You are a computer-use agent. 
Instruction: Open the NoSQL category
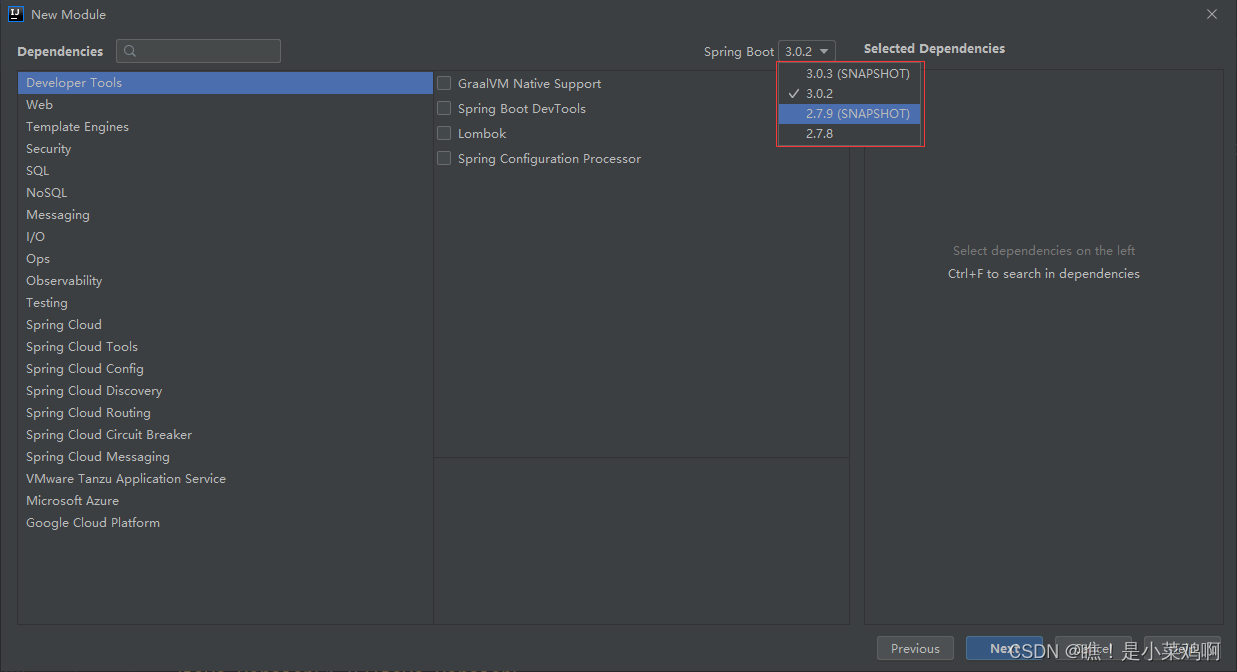tap(225, 193)
